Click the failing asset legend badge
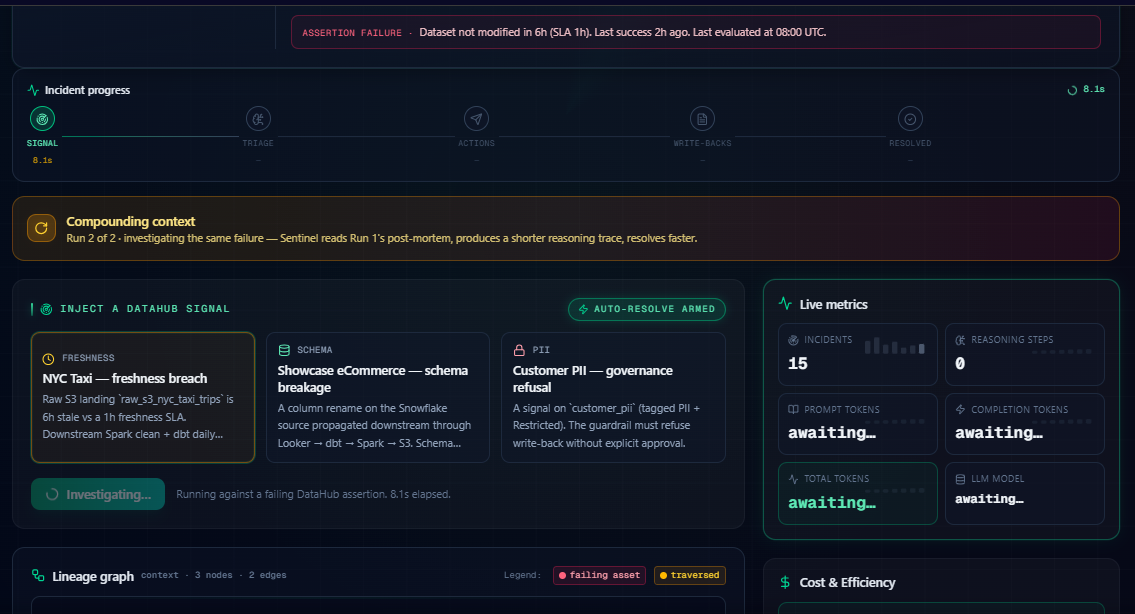This screenshot has height=614, width=1135. [x=599, y=575]
